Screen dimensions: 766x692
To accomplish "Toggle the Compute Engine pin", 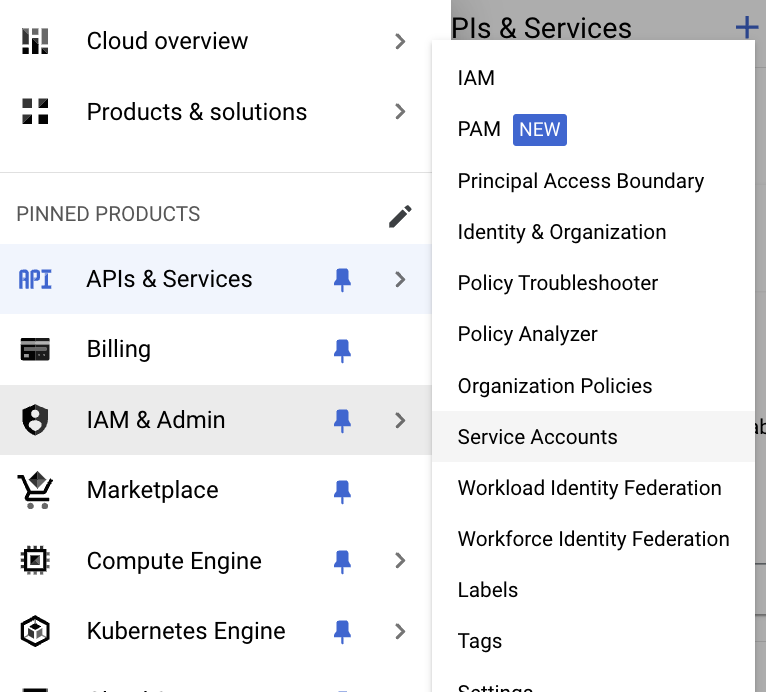I will (342, 562).
